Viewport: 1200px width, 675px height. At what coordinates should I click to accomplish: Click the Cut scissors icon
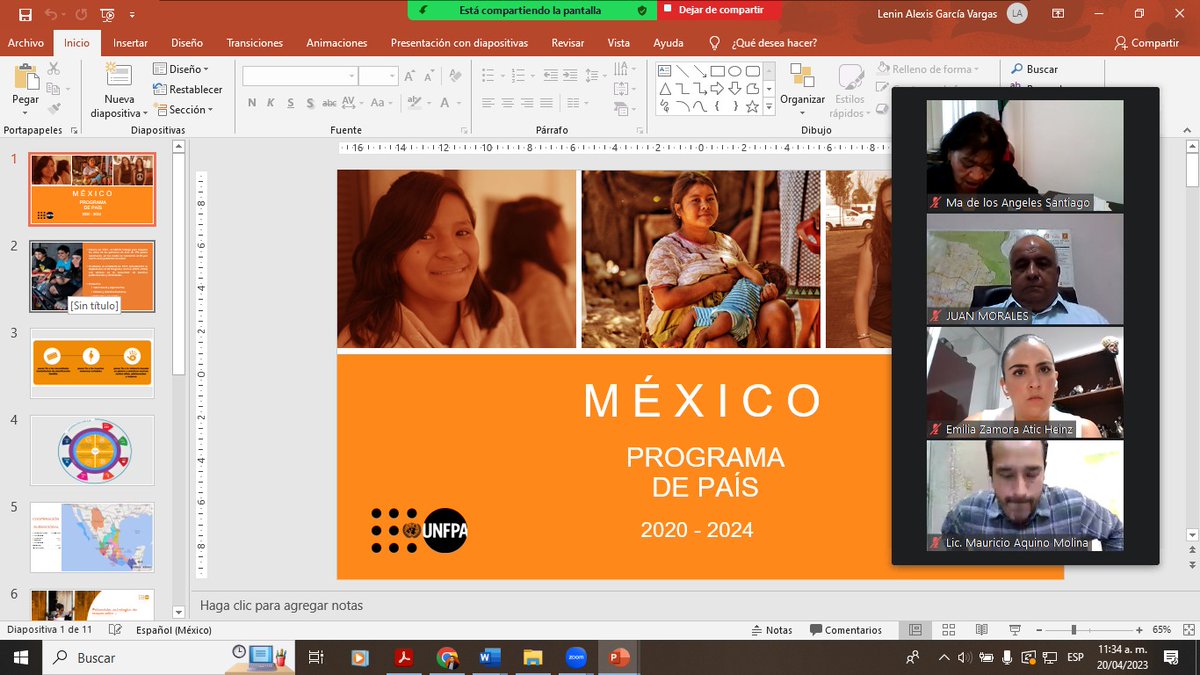coord(53,69)
